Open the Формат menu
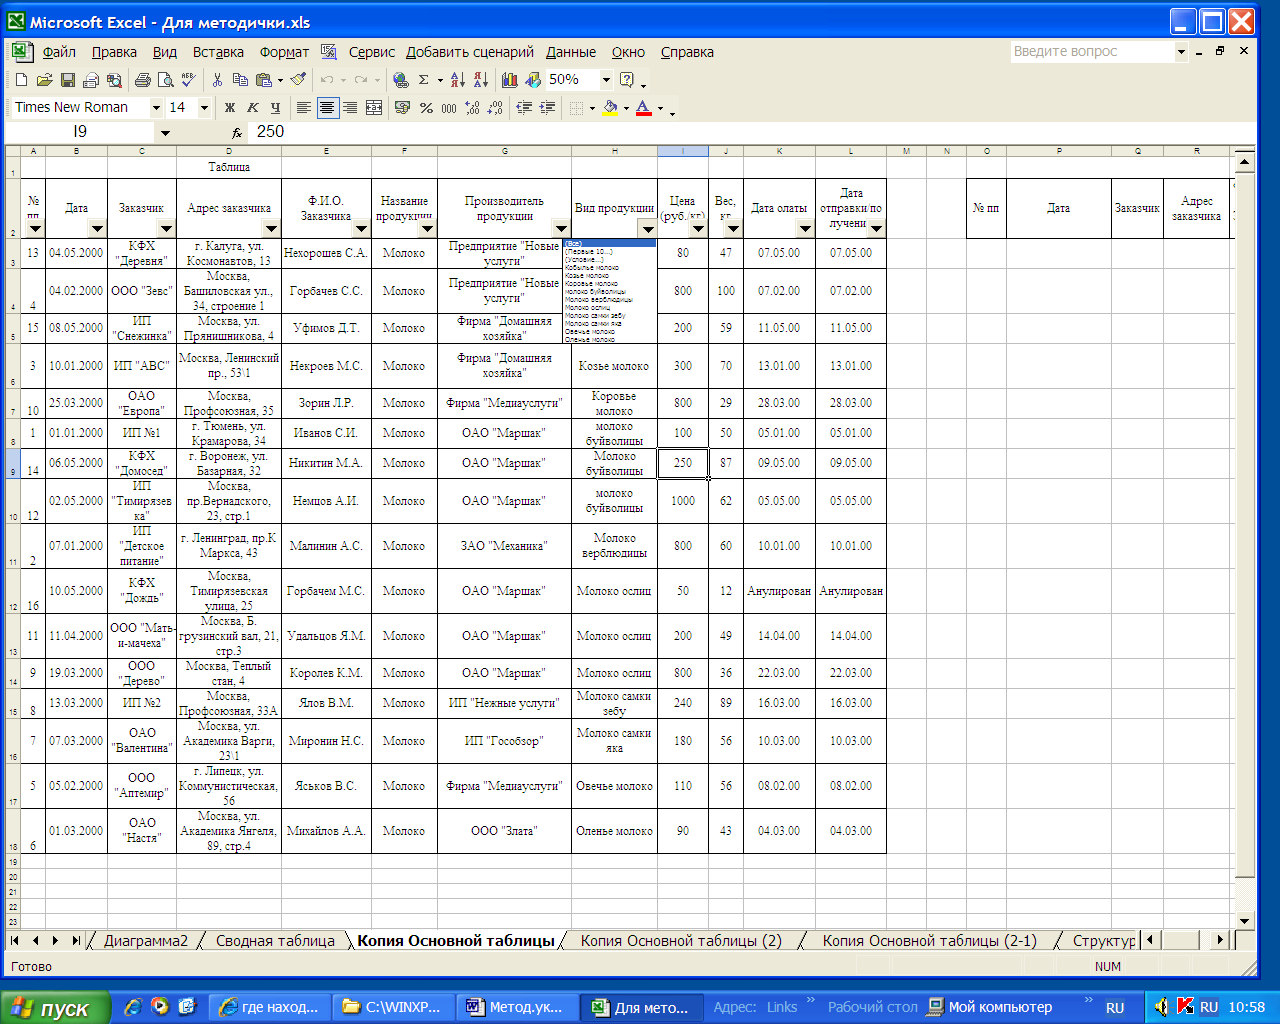The height and width of the screenshot is (1024, 1280). click(284, 52)
